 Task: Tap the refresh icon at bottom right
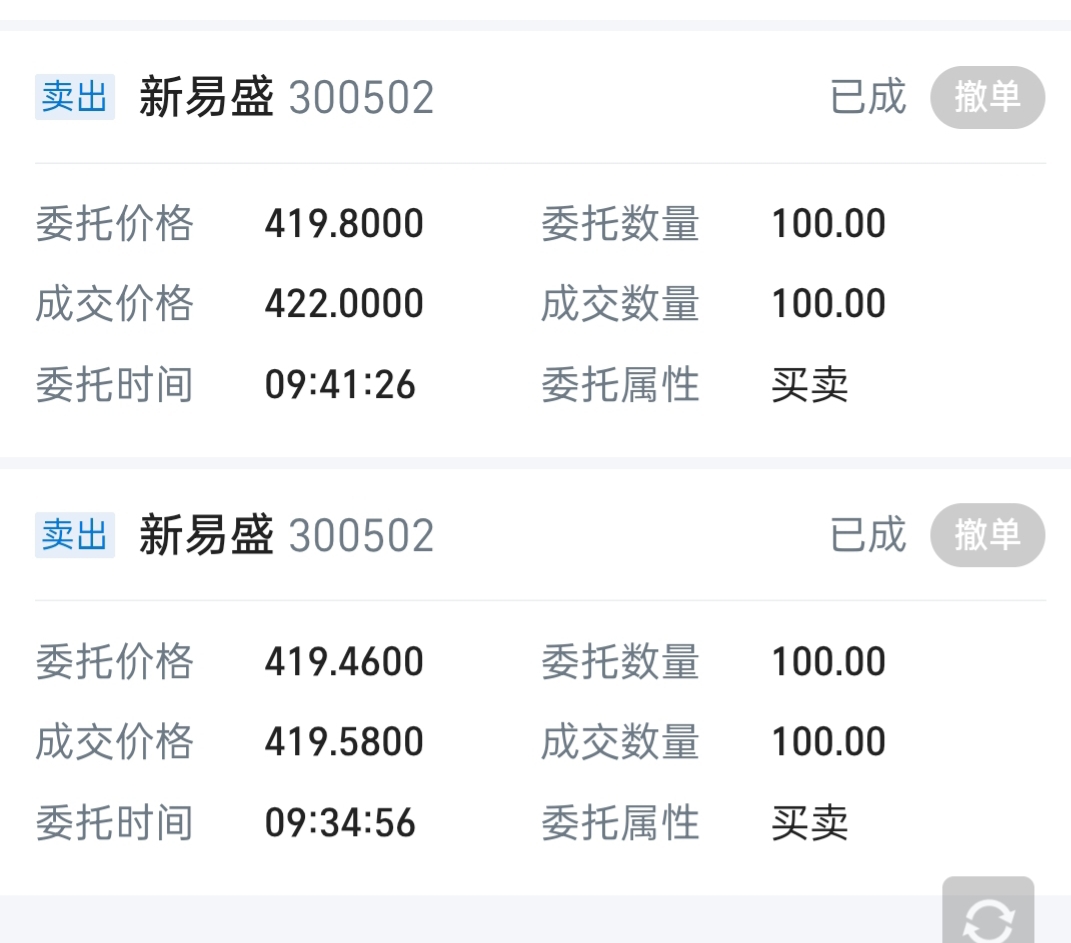pyautogui.click(x=988, y=911)
